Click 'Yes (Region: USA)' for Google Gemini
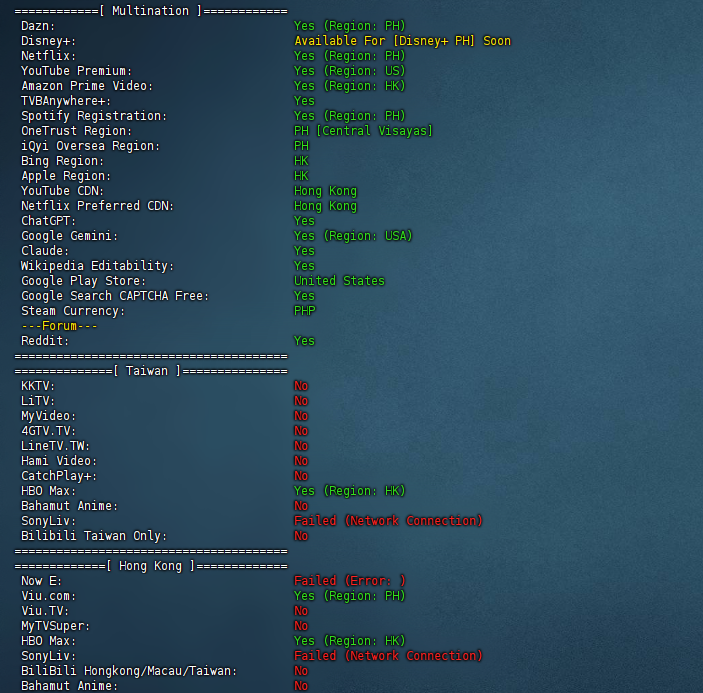 pos(353,236)
